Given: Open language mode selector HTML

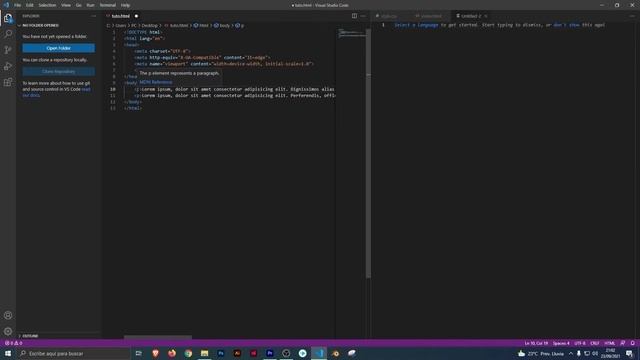Looking at the screenshot, I should [609, 343].
